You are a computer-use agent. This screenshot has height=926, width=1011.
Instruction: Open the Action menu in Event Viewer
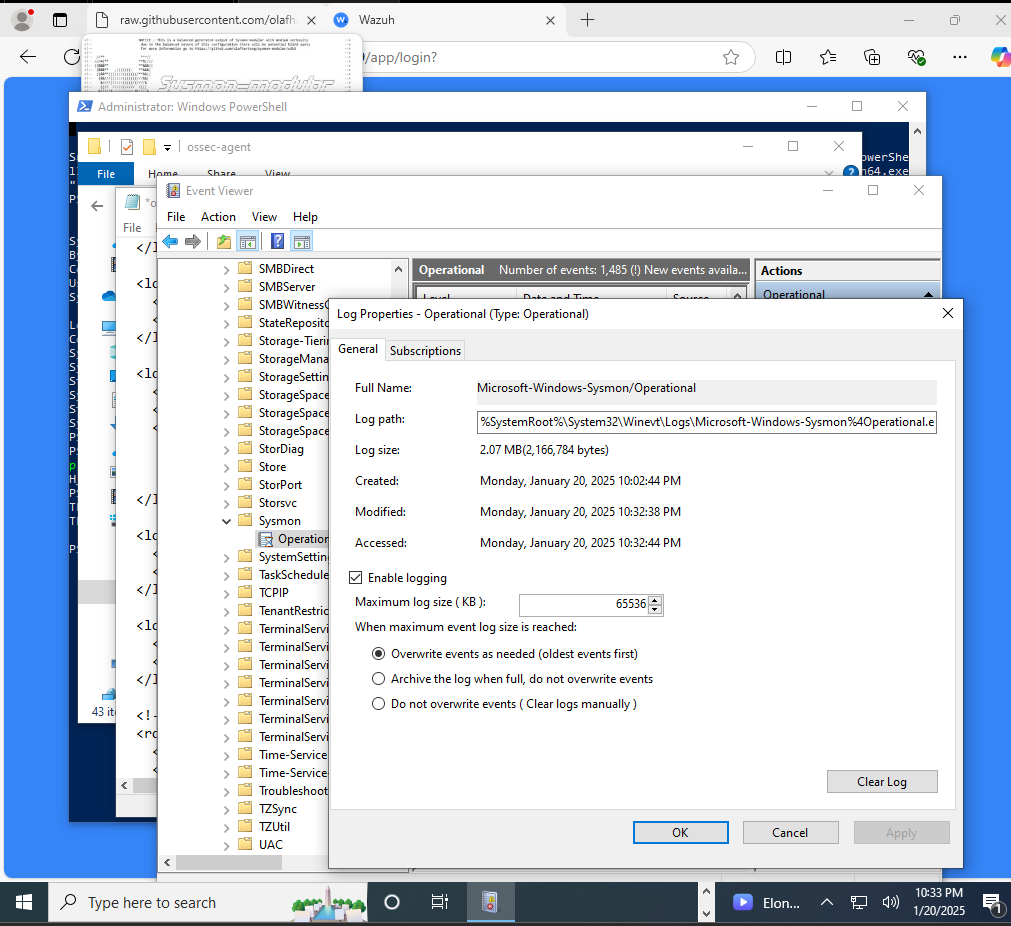point(218,217)
